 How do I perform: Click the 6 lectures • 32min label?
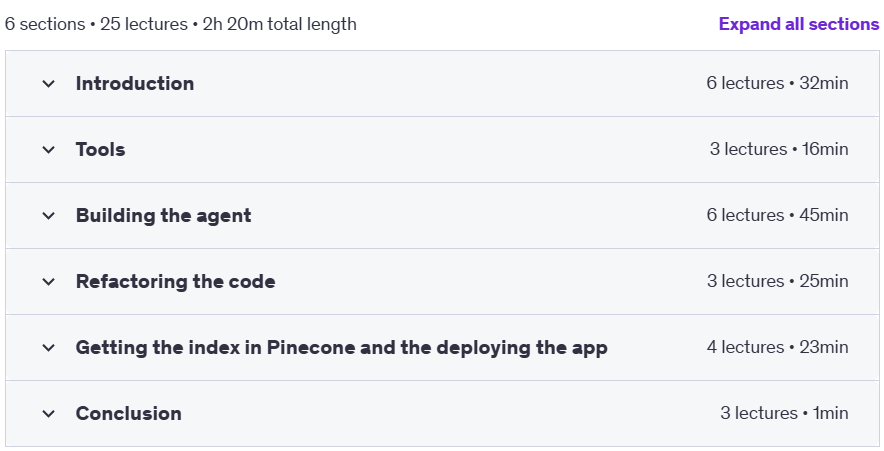(x=777, y=83)
